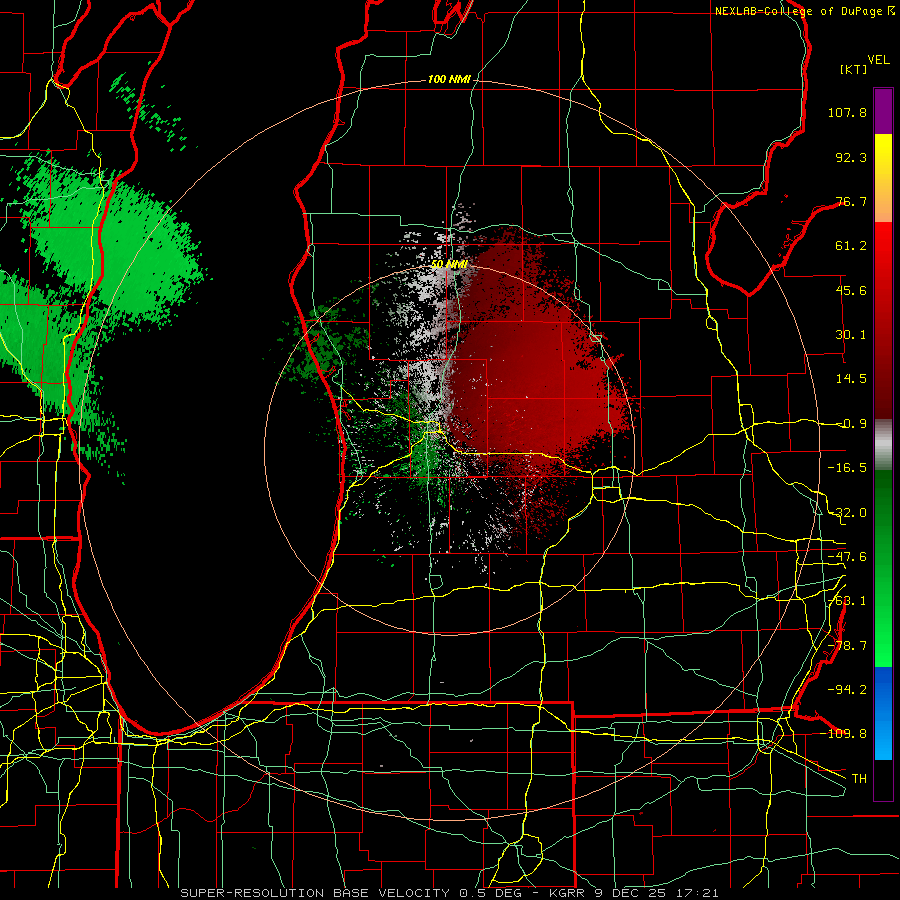Image resolution: width=900 pixels, height=900 pixels.
Task: Select the -78.7 velocity scale value
Action: tap(847, 646)
